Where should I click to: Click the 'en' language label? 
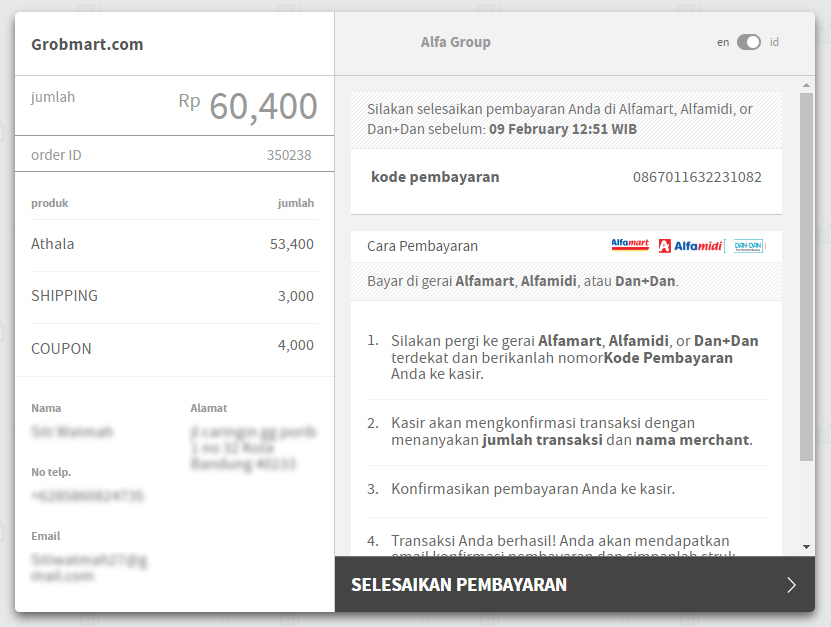pyautogui.click(x=723, y=42)
